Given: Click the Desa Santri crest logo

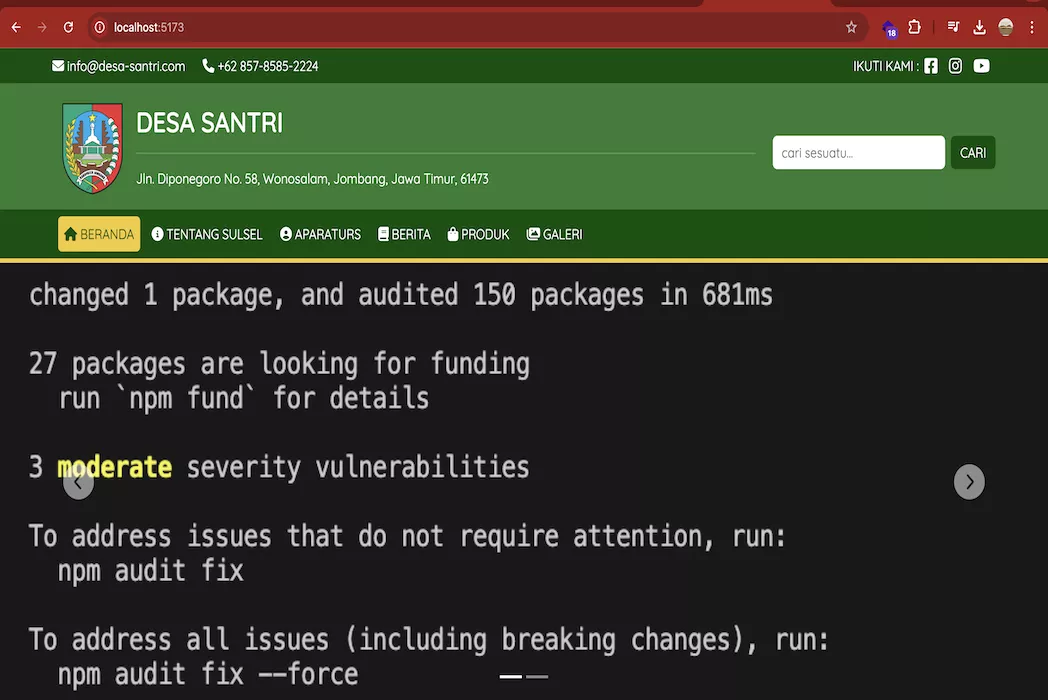Looking at the screenshot, I should pyautogui.click(x=92, y=148).
